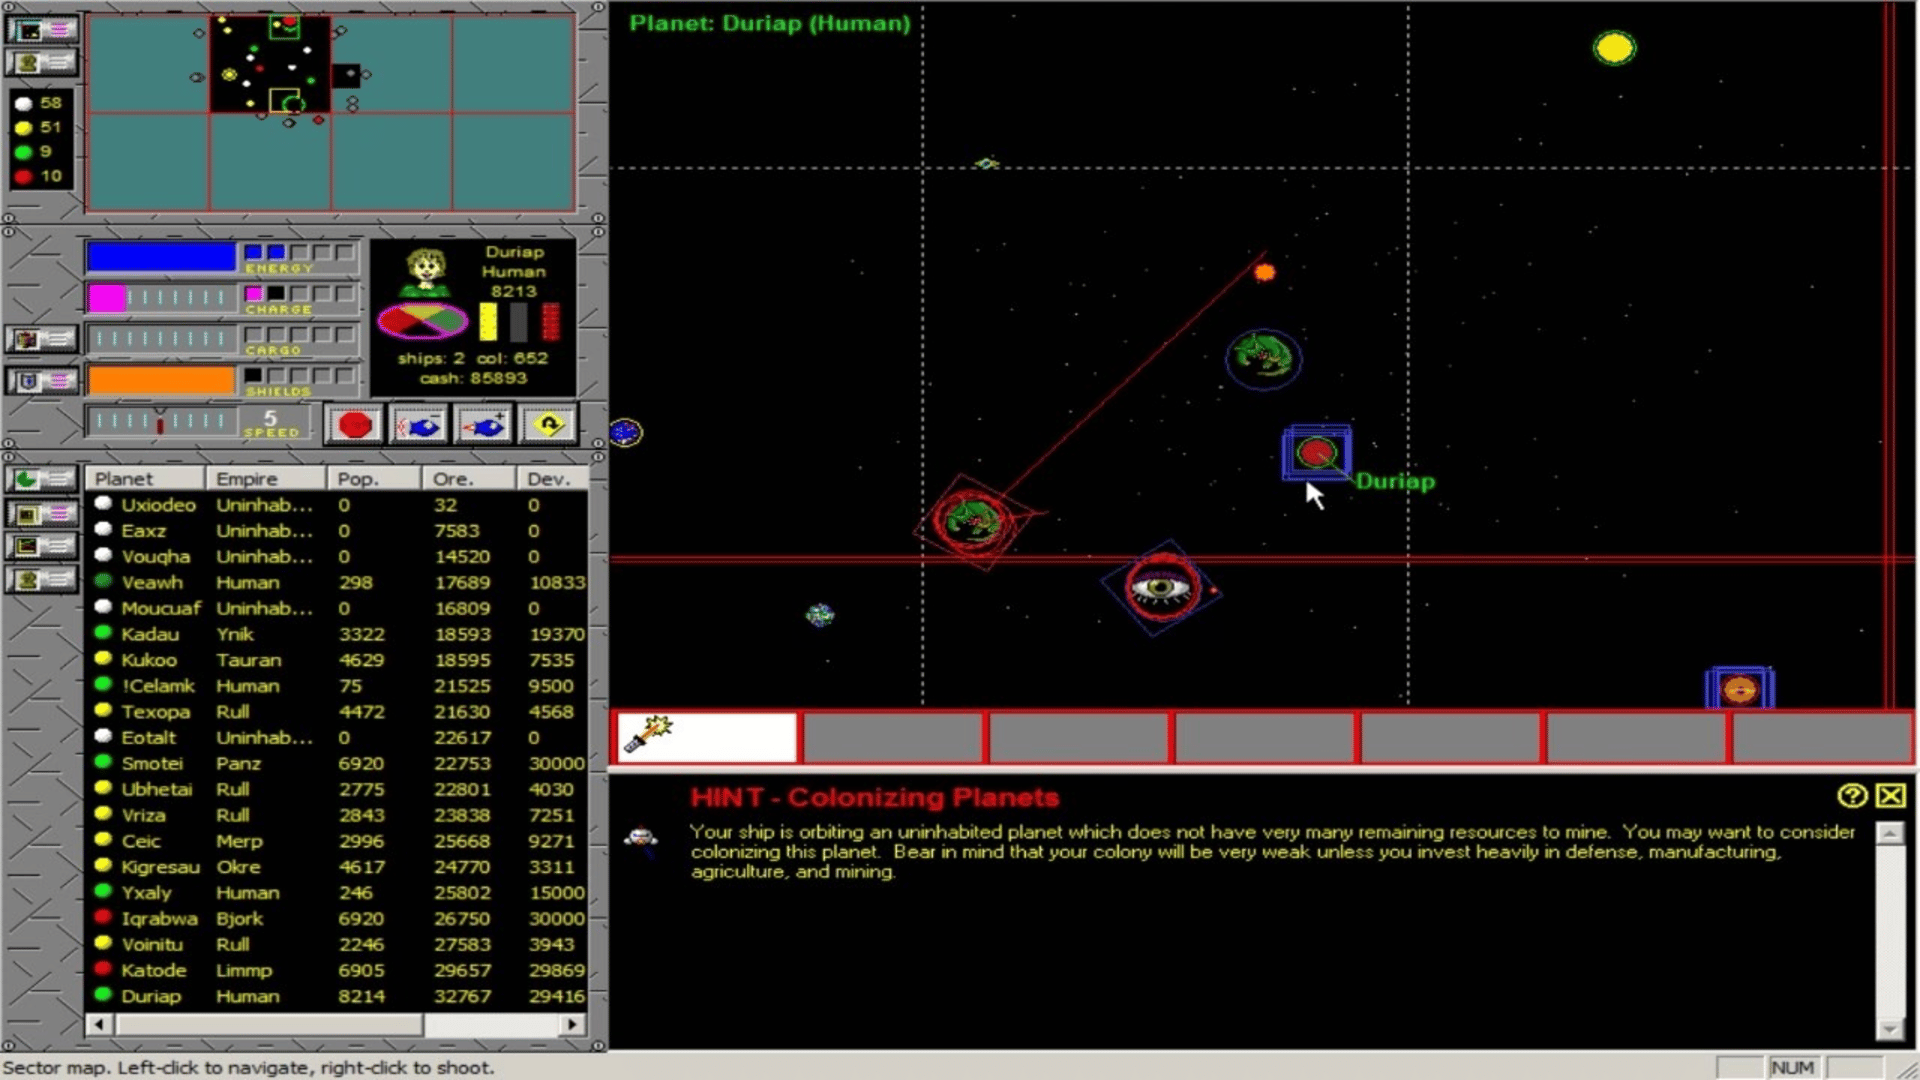Select the Smotei planet row

click(152, 763)
